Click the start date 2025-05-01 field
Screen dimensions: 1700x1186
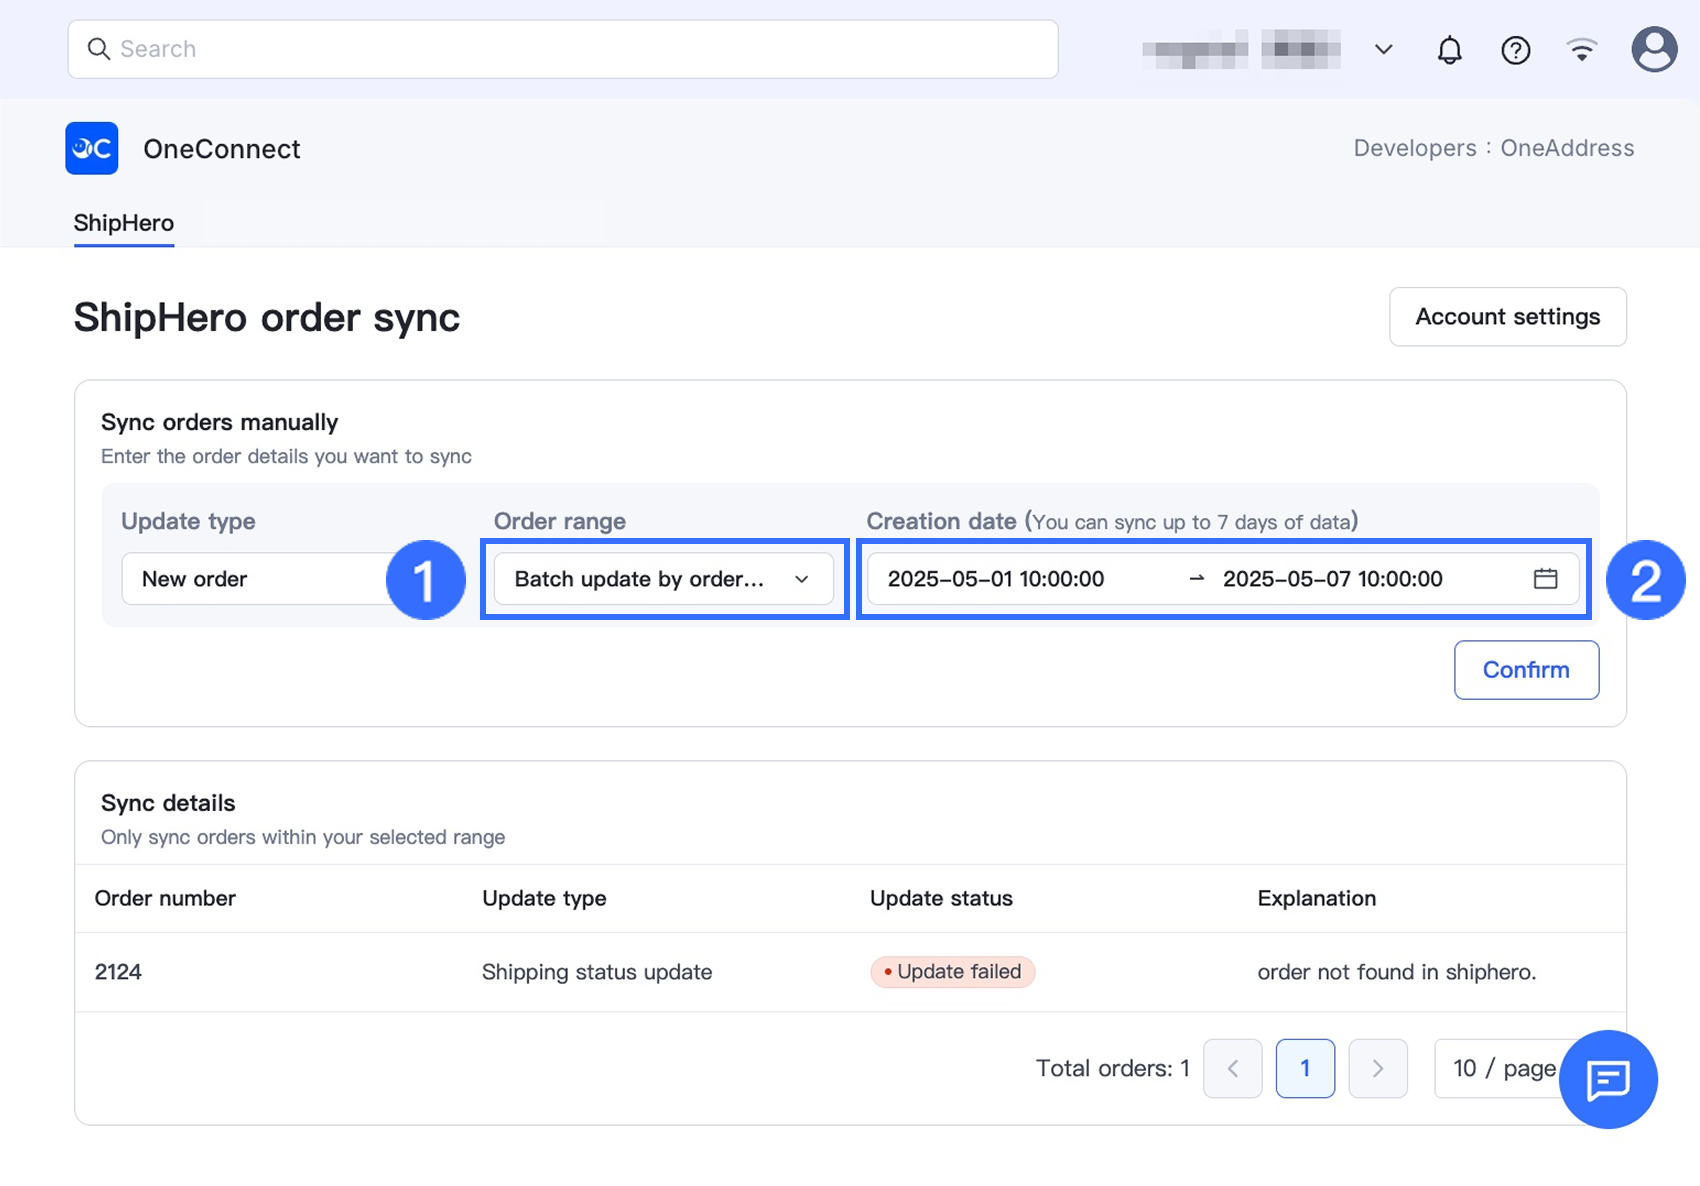click(996, 579)
